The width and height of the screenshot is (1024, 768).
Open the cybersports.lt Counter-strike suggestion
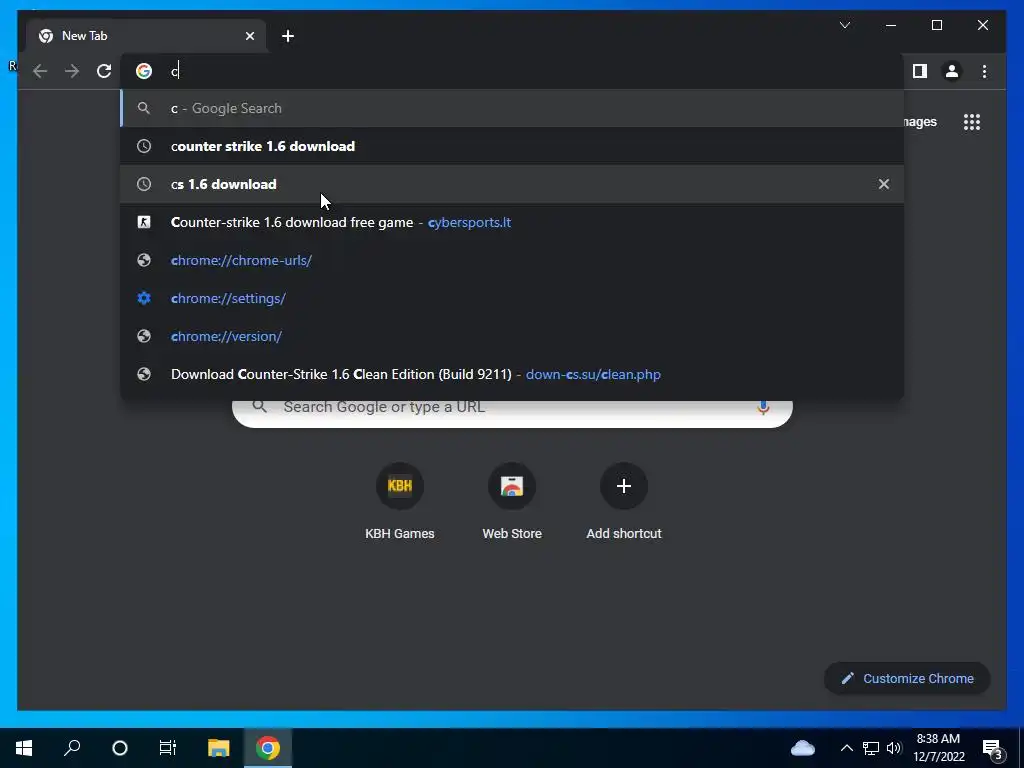[x=513, y=222]
